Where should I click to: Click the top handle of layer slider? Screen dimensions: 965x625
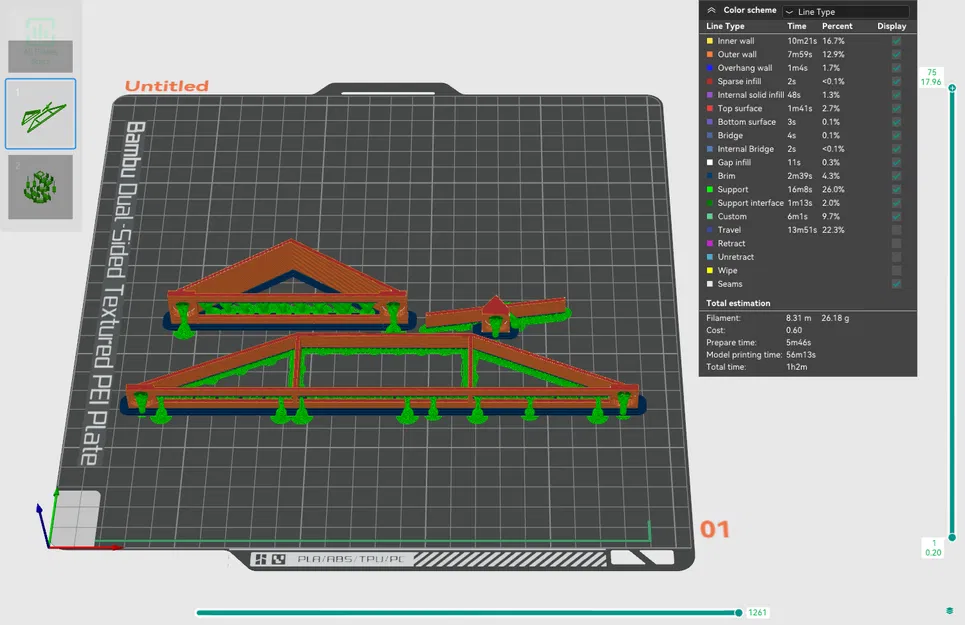(x=952, y=88)
